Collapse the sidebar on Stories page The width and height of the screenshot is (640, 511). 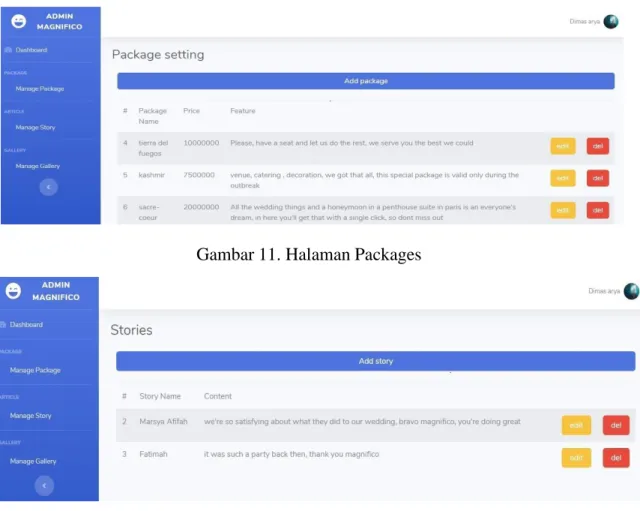coord(44,486)
